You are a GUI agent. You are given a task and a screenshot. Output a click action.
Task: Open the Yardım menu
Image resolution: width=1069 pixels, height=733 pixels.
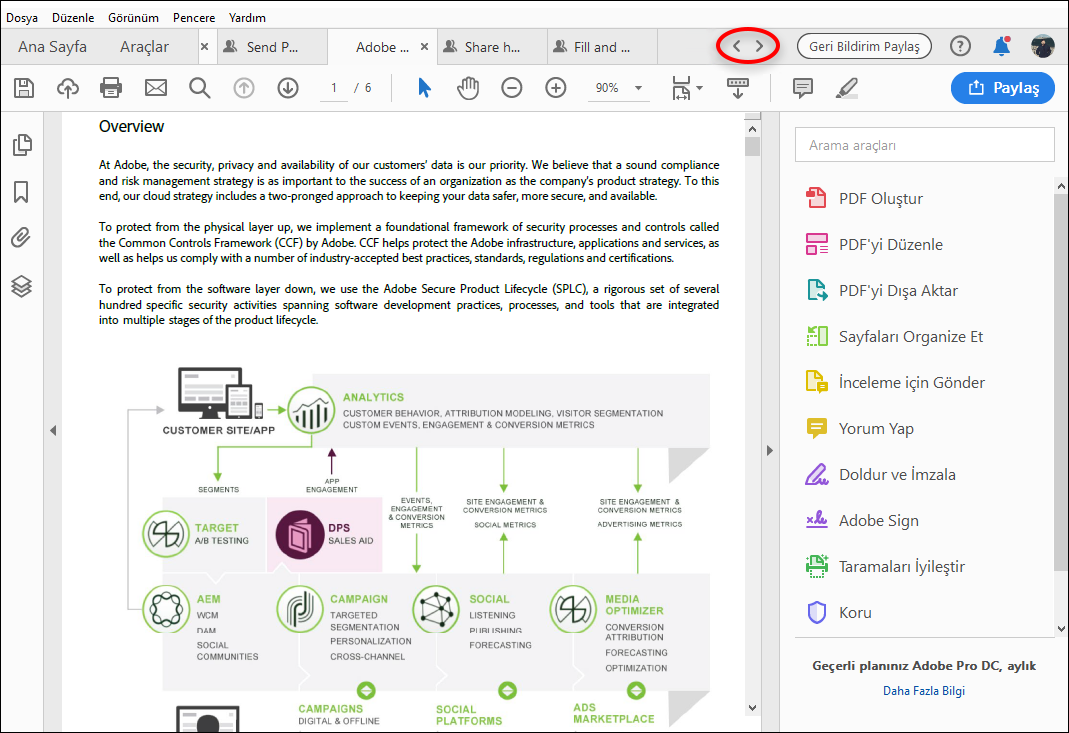point(247,18)
